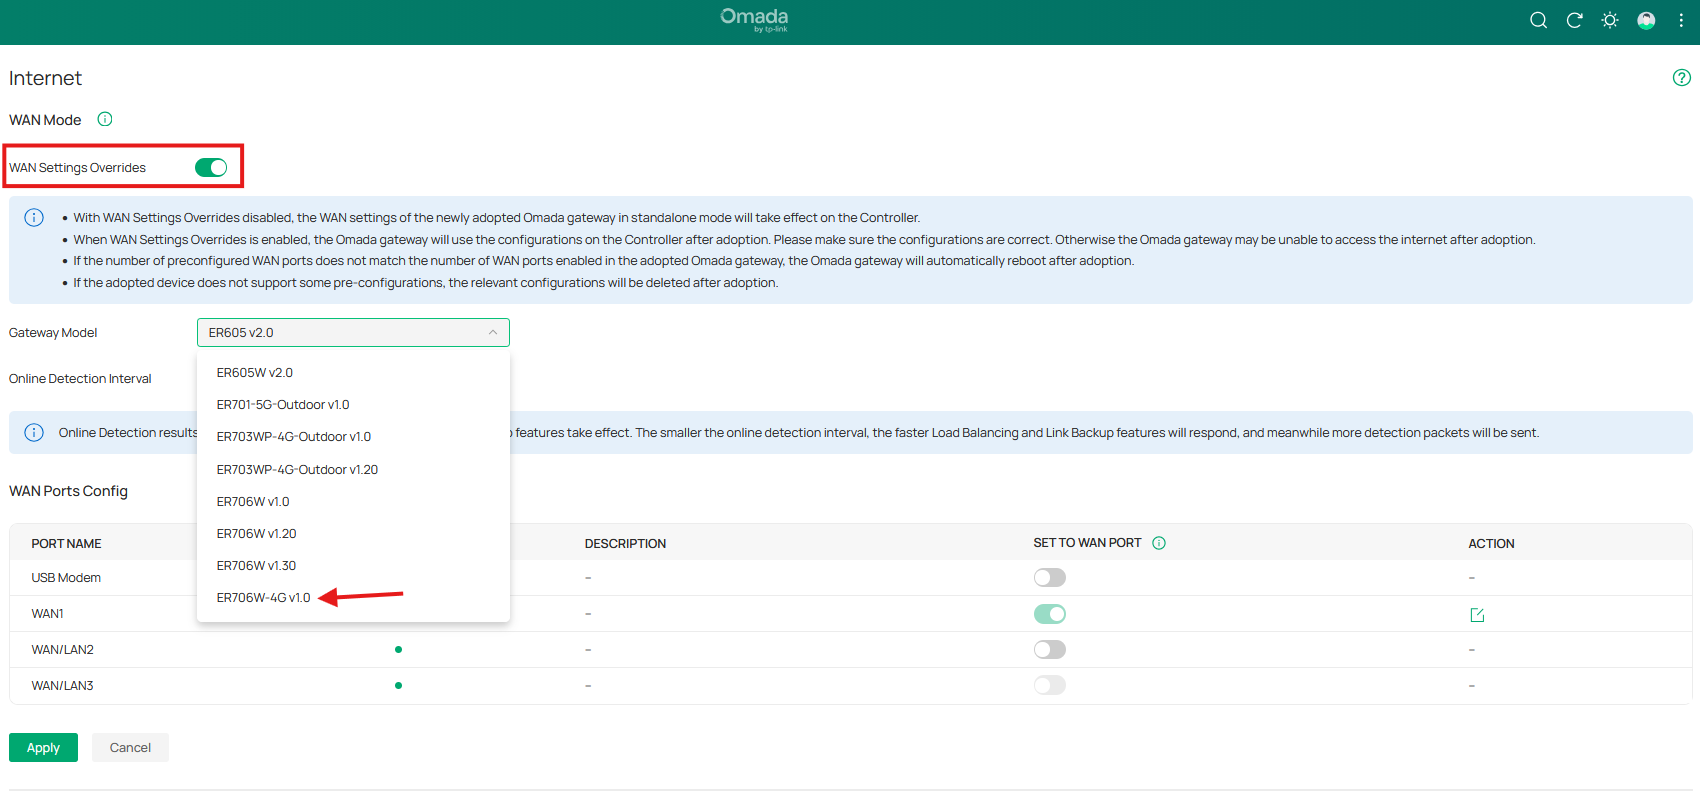Choose ER703WP-4G-Outdoor v1.0 option
Screen dimensions: 1700x801
354,437
